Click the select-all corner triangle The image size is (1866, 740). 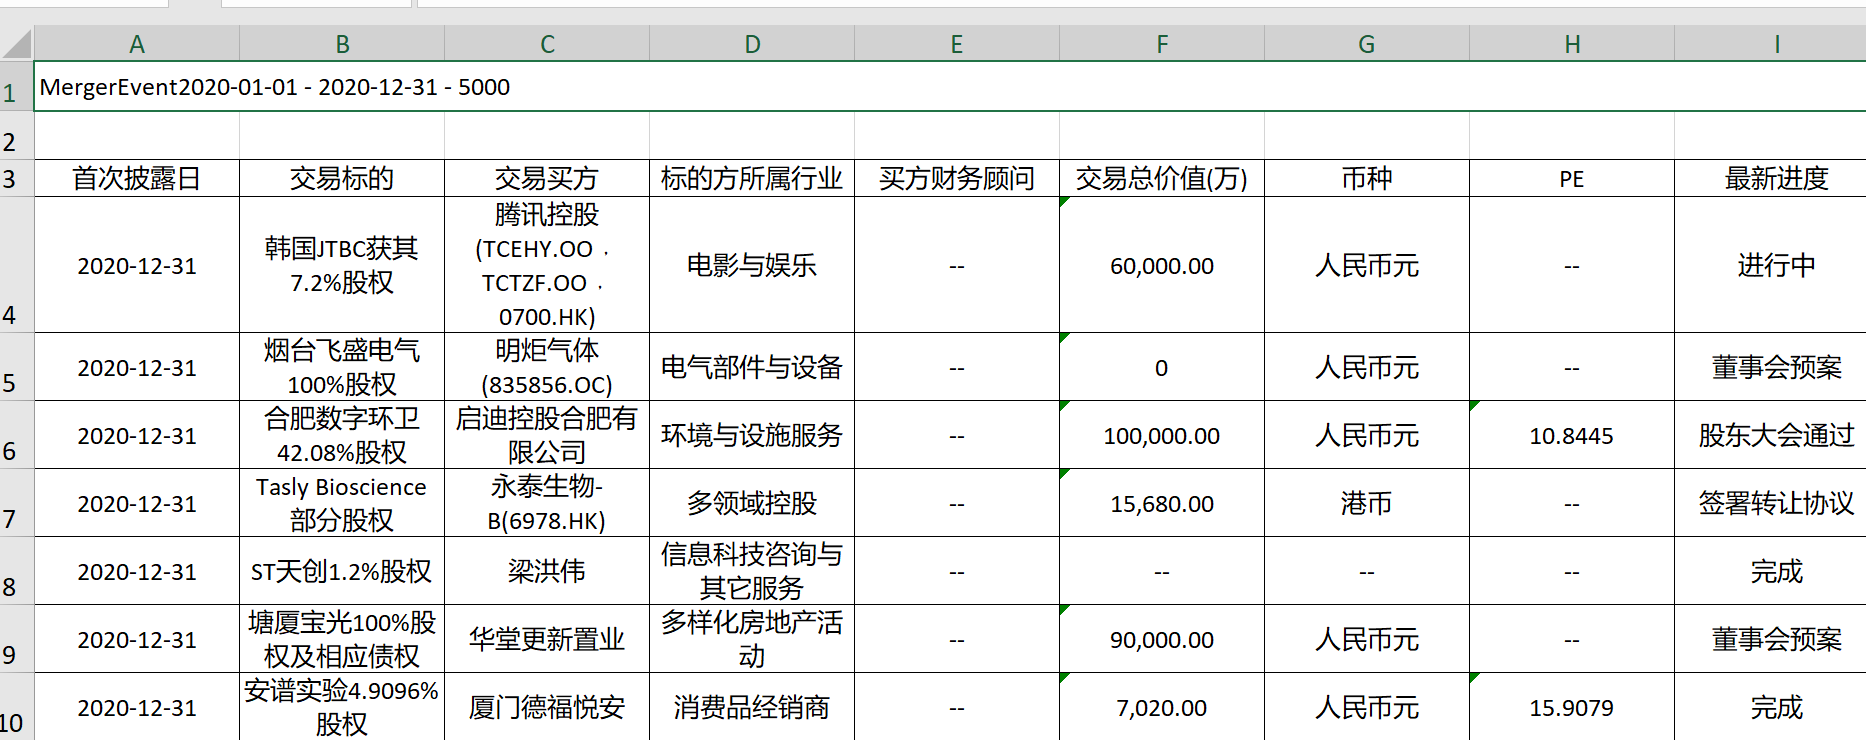tap(17, 44)
